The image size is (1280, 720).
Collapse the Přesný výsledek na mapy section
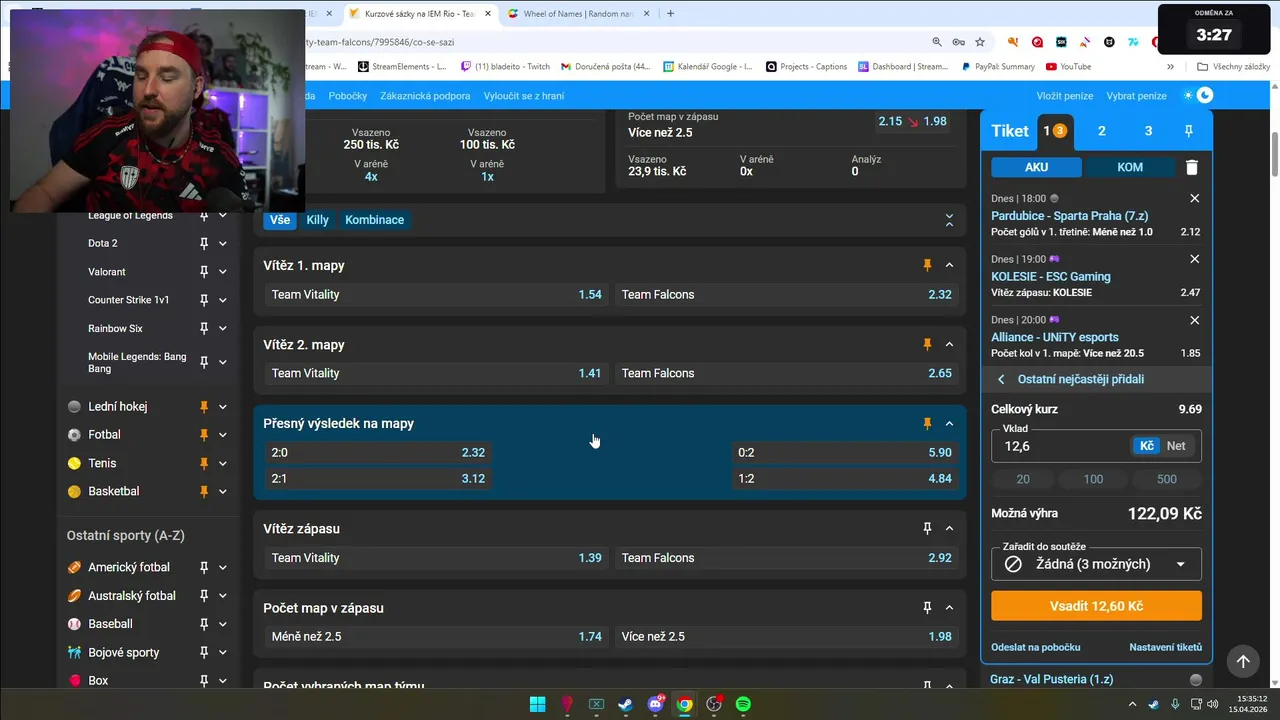(949, 423)
